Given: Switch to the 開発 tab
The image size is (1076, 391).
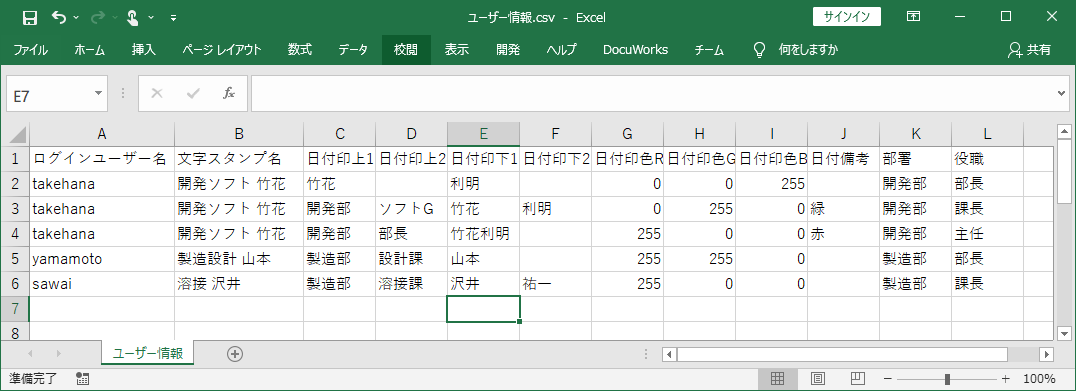Looking at the screenshot, I should pos(508,49).
